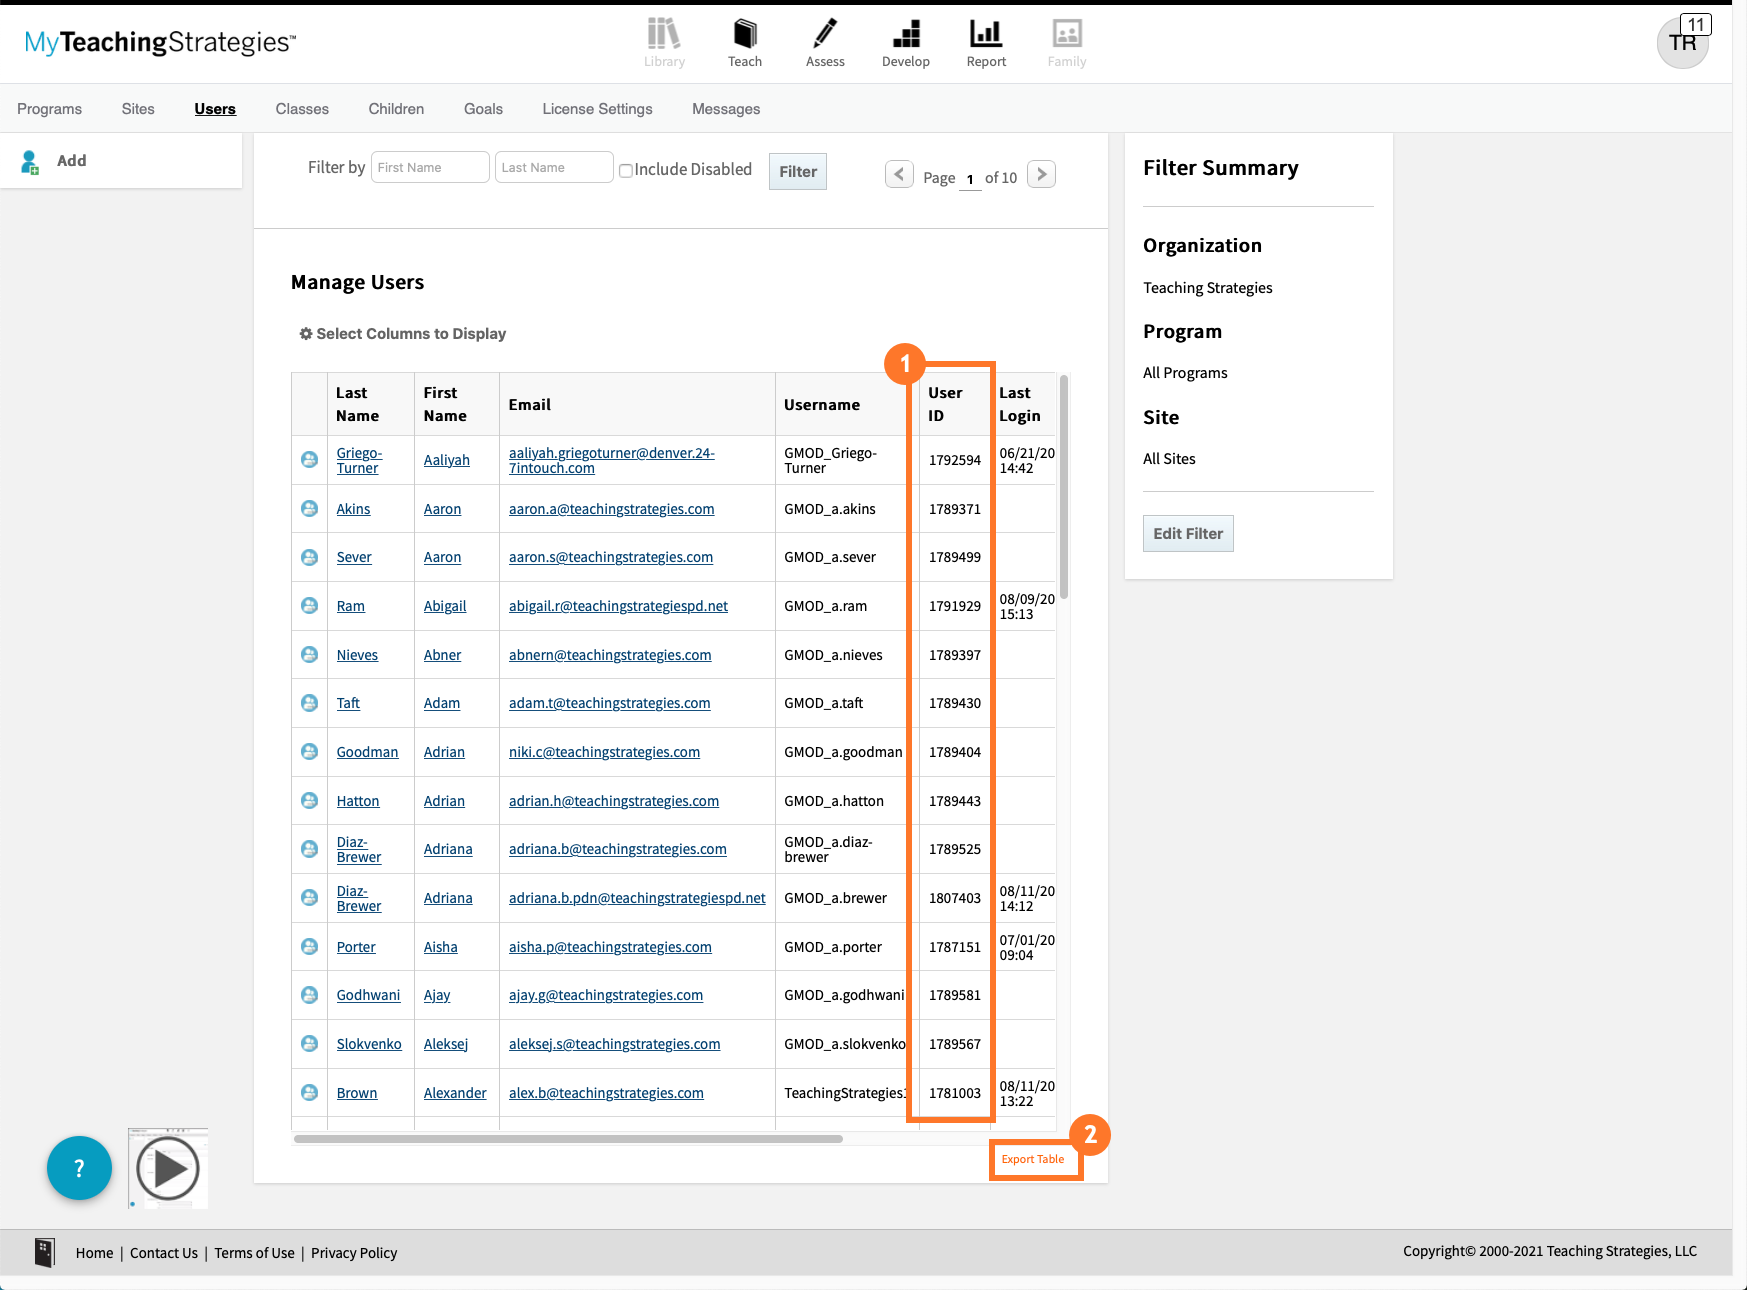Switch to the Classes tab

tap(302, 108)
